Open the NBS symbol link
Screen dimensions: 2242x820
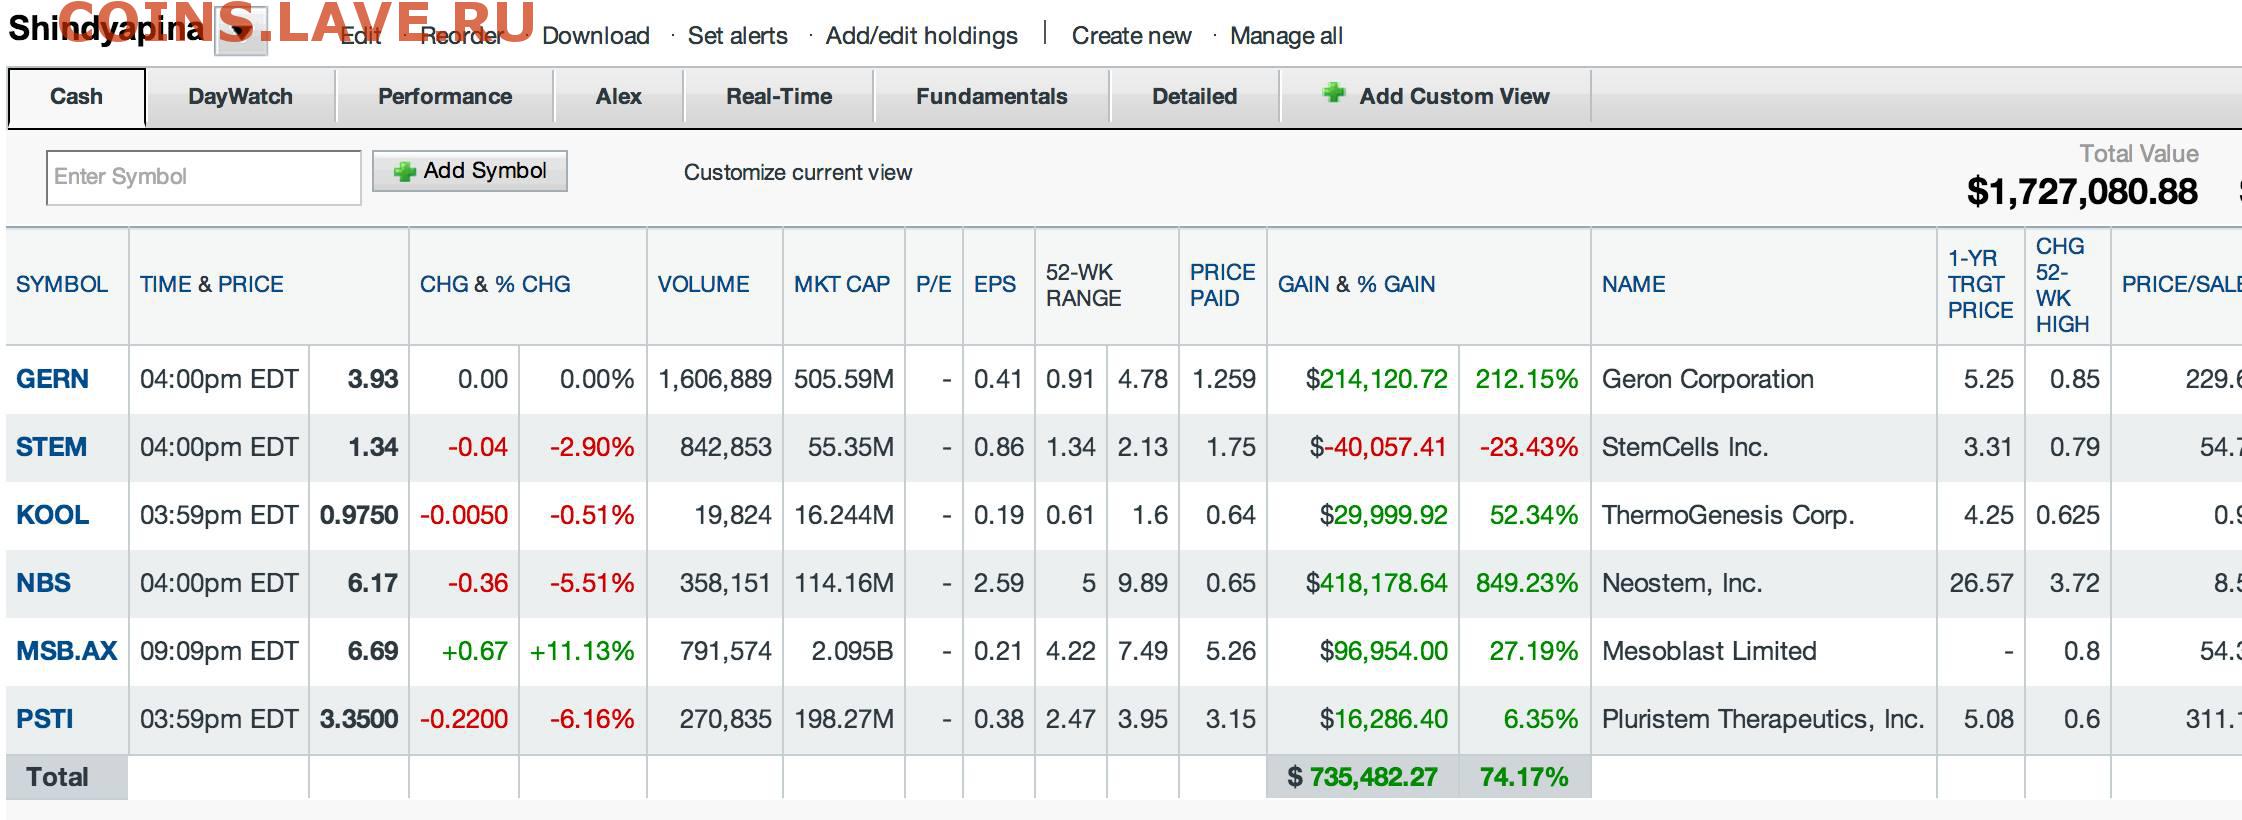tap(43, 583)
